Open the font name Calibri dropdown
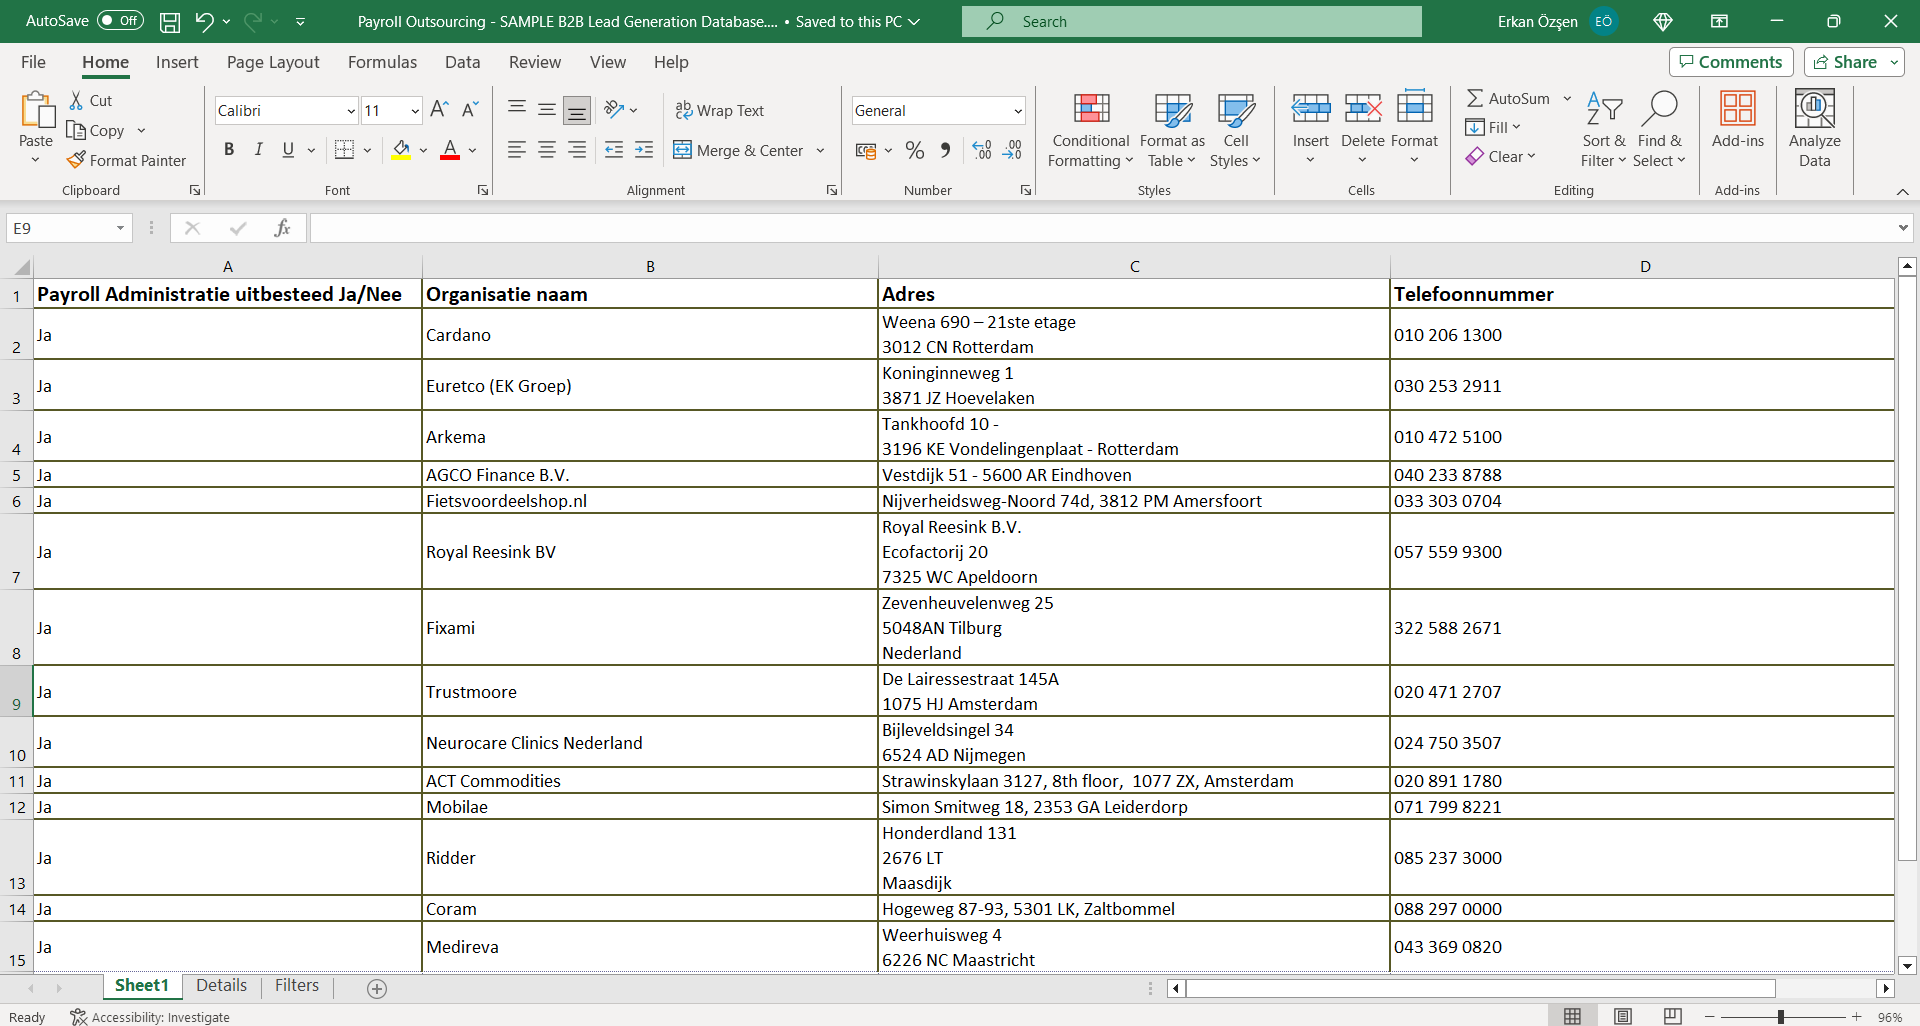Image resolution: width=1920 pixels, height=1026 pixels. click(351, 111)
